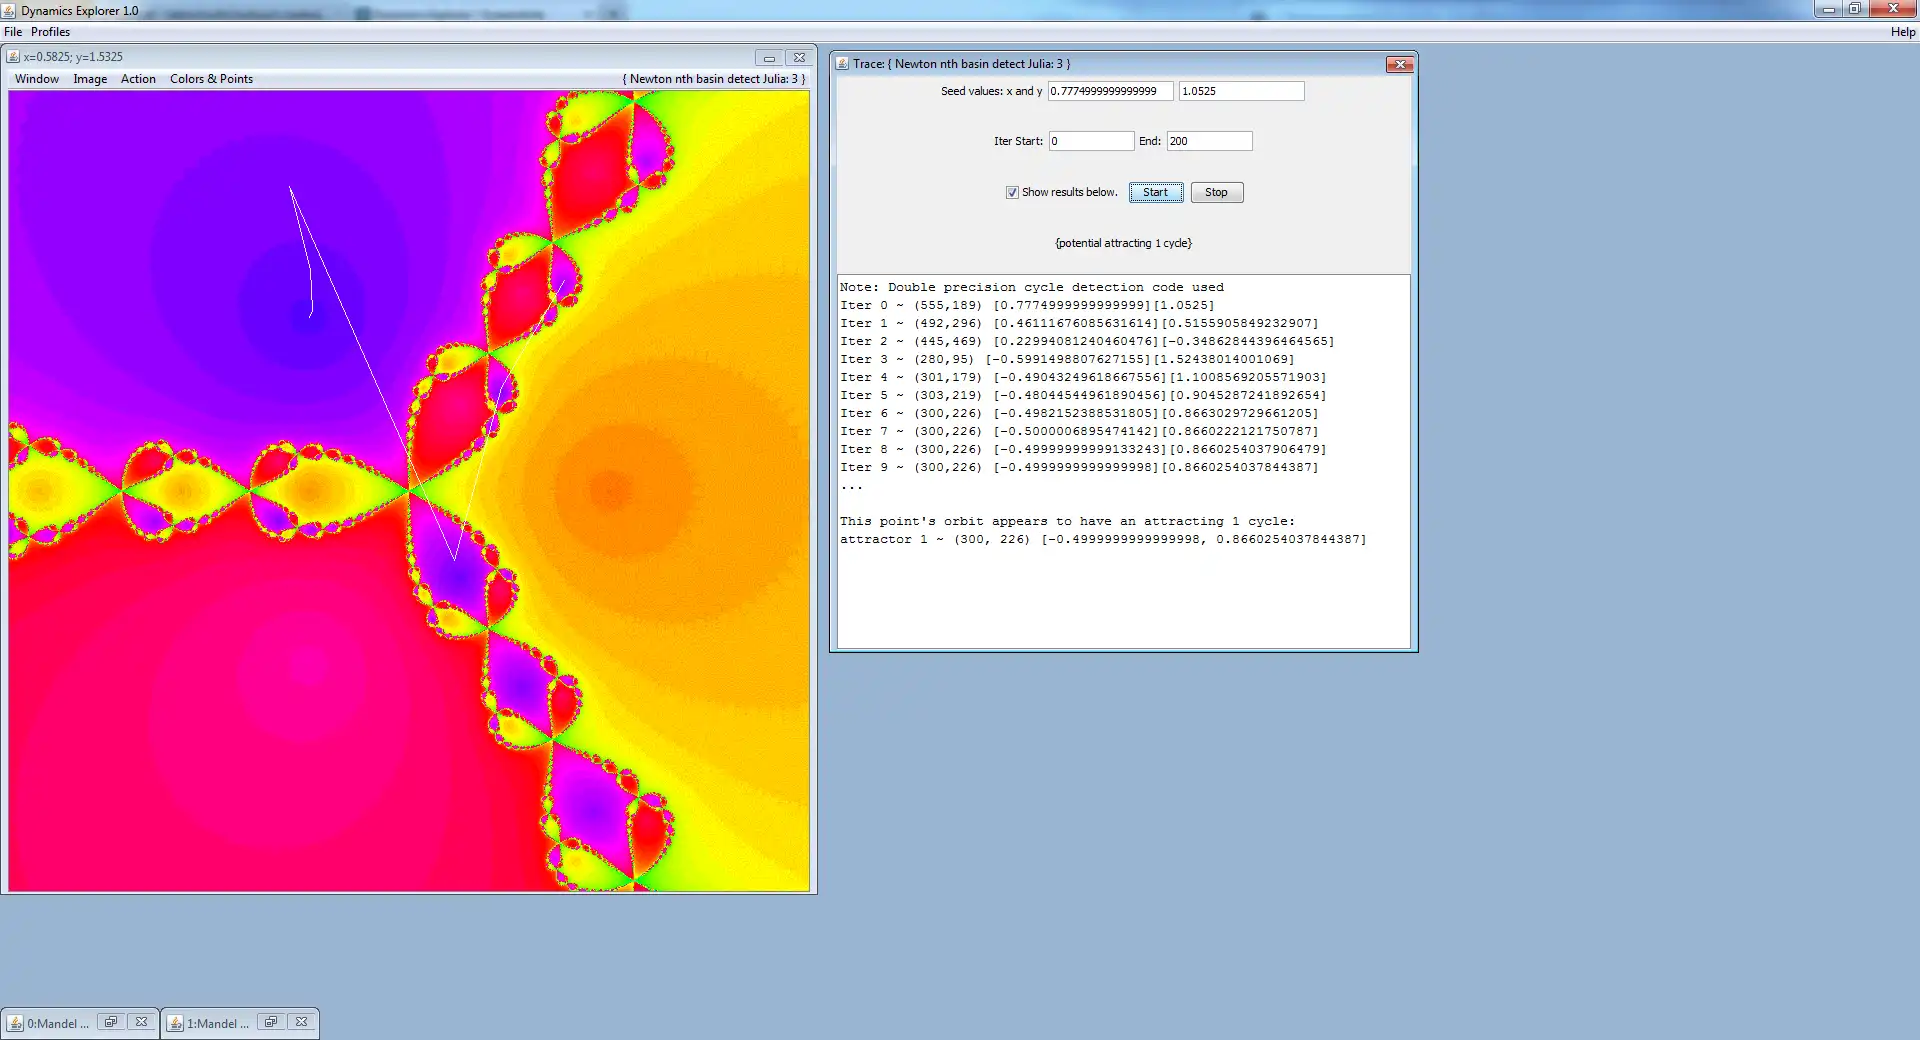The width and height of the screenshot is (1920, 1040).
Task: Click the Java icon in the Trace dialog title bar
Action: 842,64
